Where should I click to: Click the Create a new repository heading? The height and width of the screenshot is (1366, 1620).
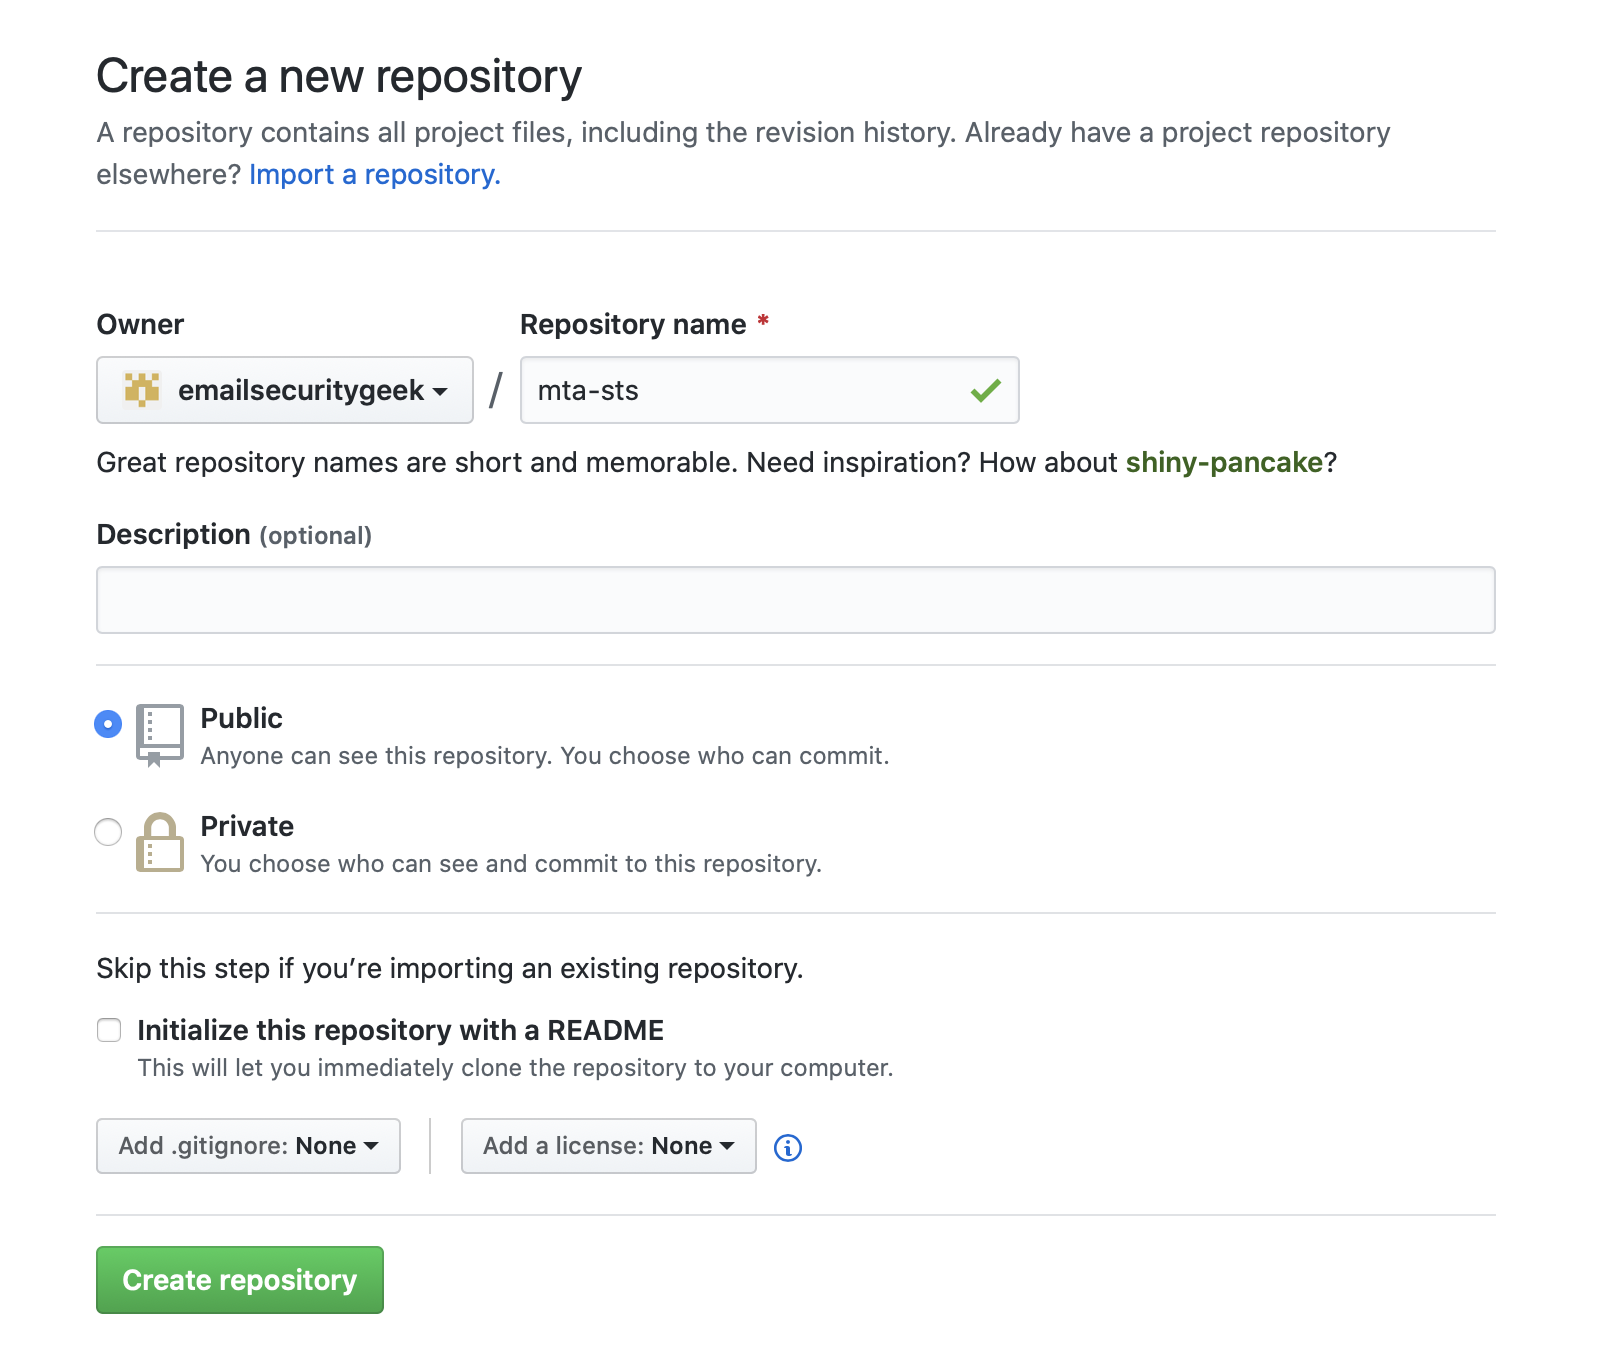click(x=339, y=77)
